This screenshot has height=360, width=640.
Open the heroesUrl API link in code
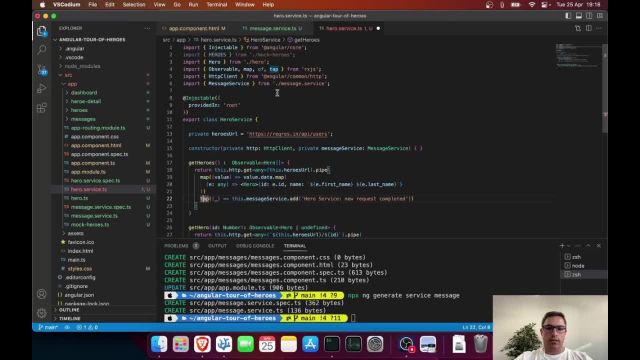click(x=288, y=134)
